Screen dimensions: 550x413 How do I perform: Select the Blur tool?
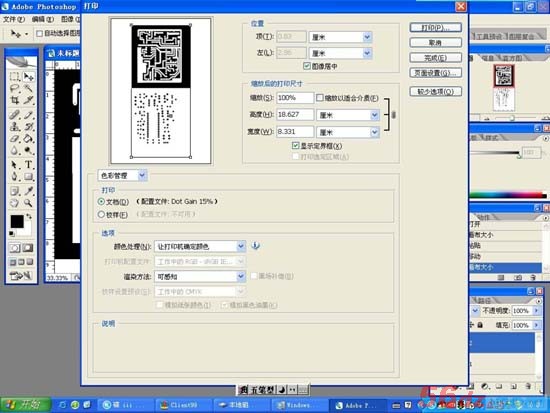15,151
